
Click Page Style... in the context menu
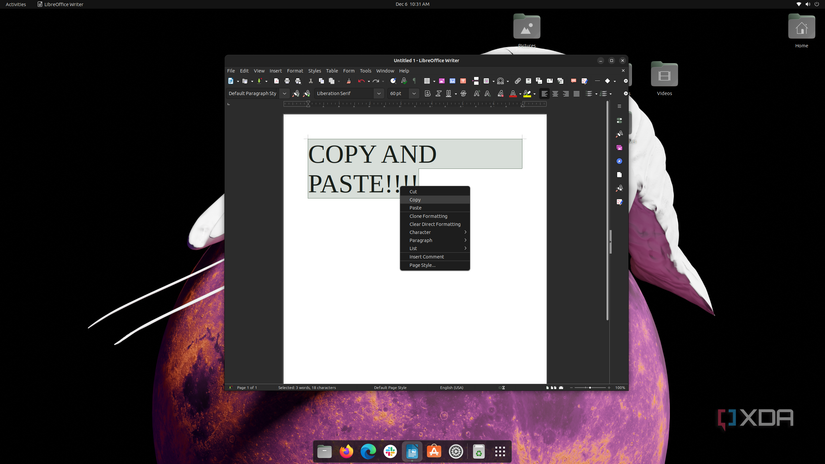[422, 265]
